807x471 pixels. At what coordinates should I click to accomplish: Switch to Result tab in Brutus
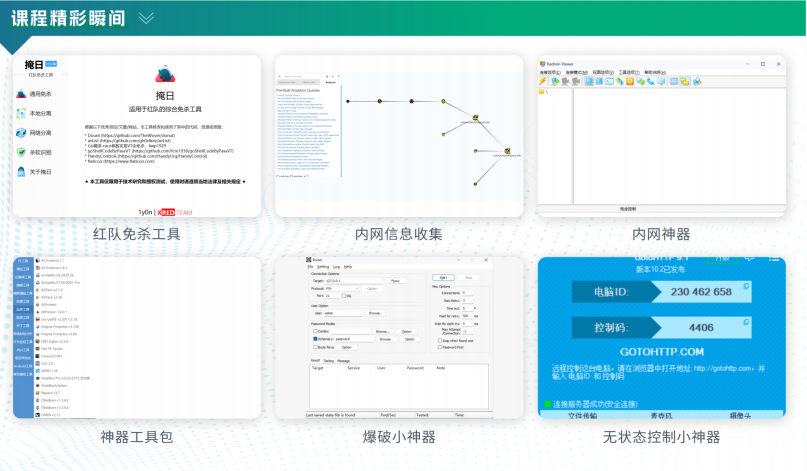pyautogui.click(x=315, y=360)
